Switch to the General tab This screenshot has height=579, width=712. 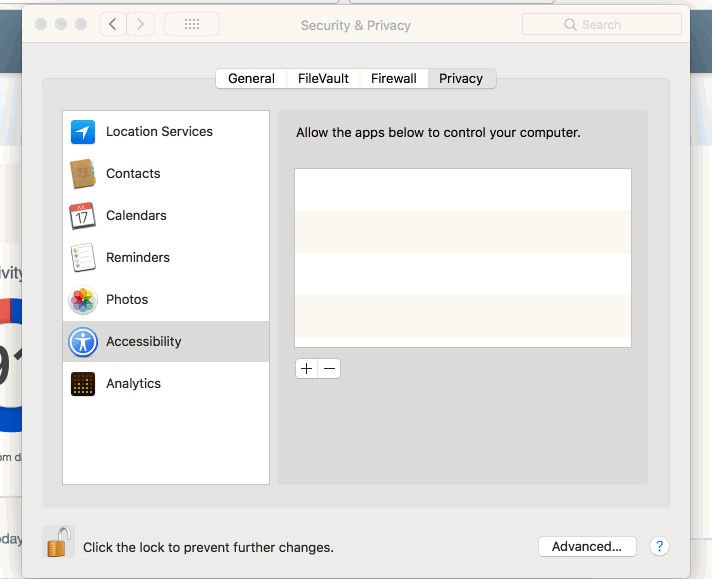(x=252, y=79)
